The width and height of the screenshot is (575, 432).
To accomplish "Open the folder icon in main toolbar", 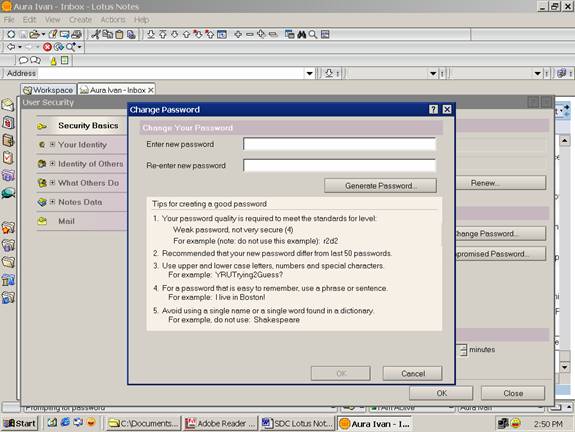I will pos(34,34).
